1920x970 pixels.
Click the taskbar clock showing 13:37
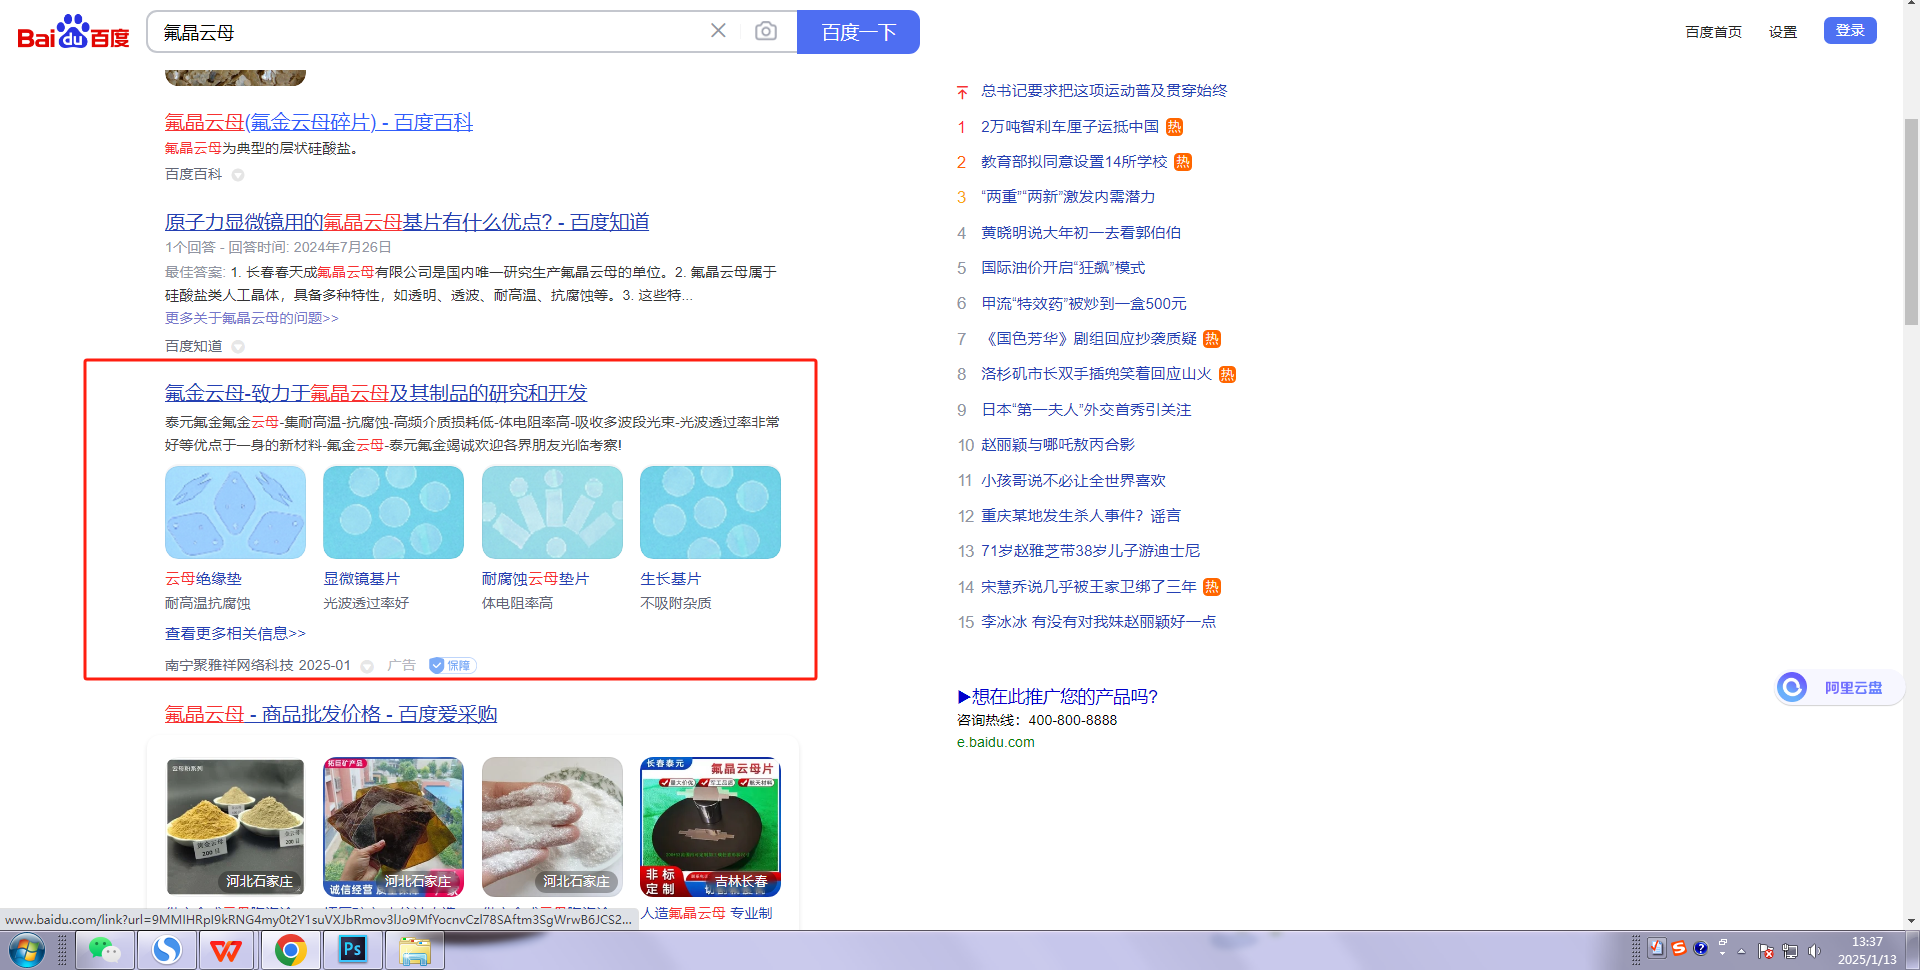pyautogui.click(x=1866, y=950)
